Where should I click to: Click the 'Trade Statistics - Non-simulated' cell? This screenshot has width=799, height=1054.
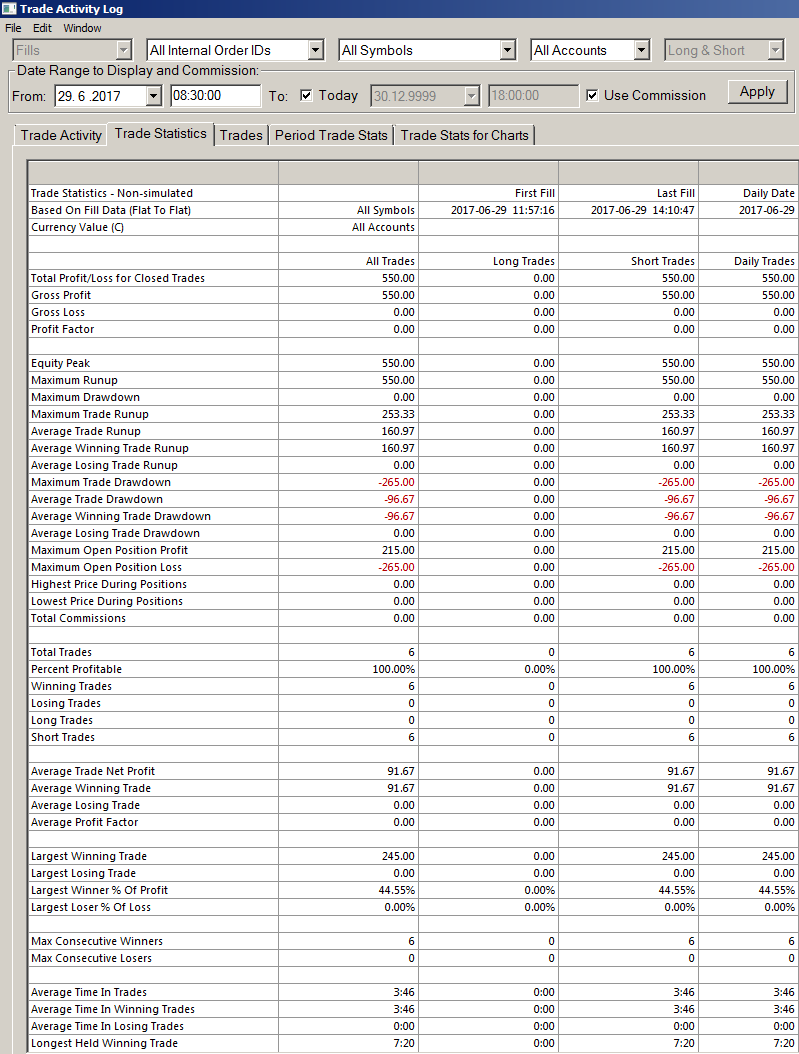[112, 194]
